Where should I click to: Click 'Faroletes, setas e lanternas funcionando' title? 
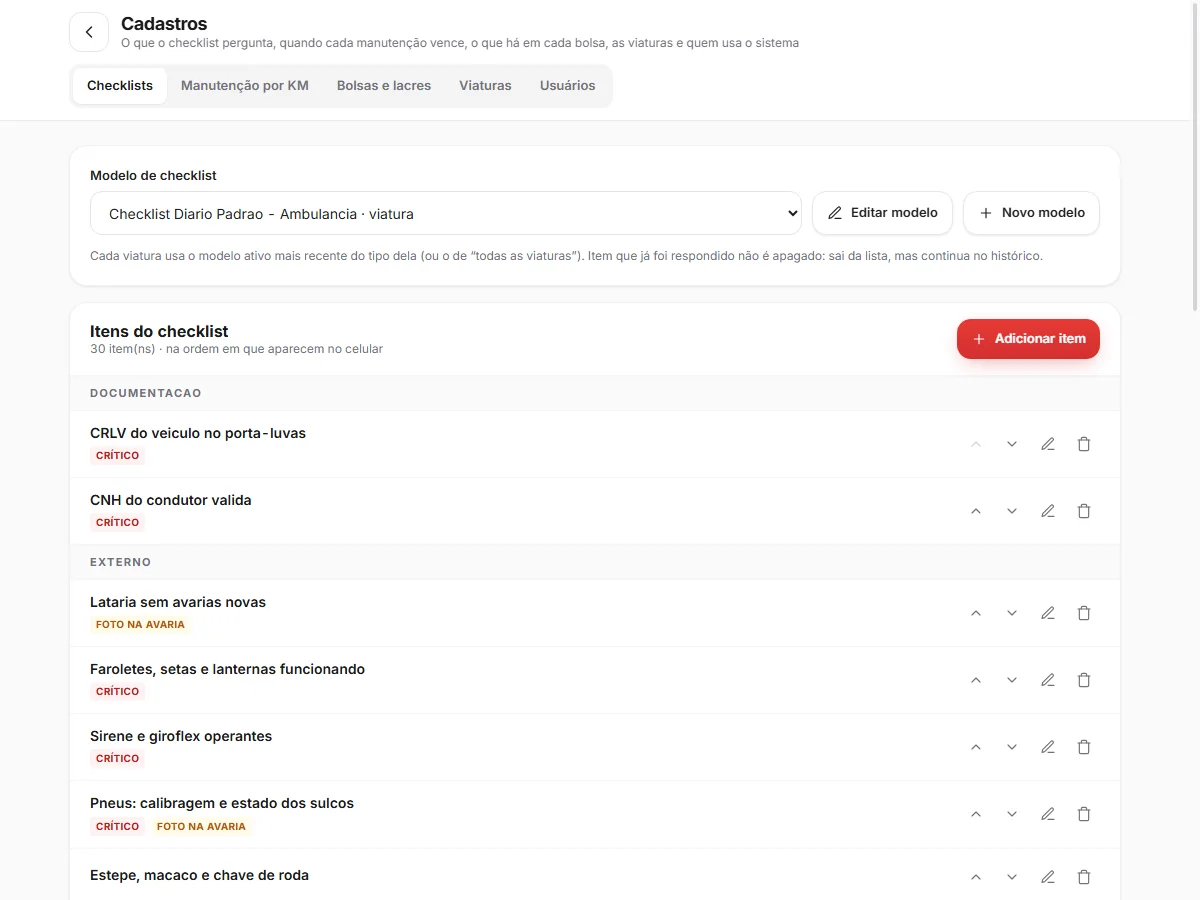point(227,669)
